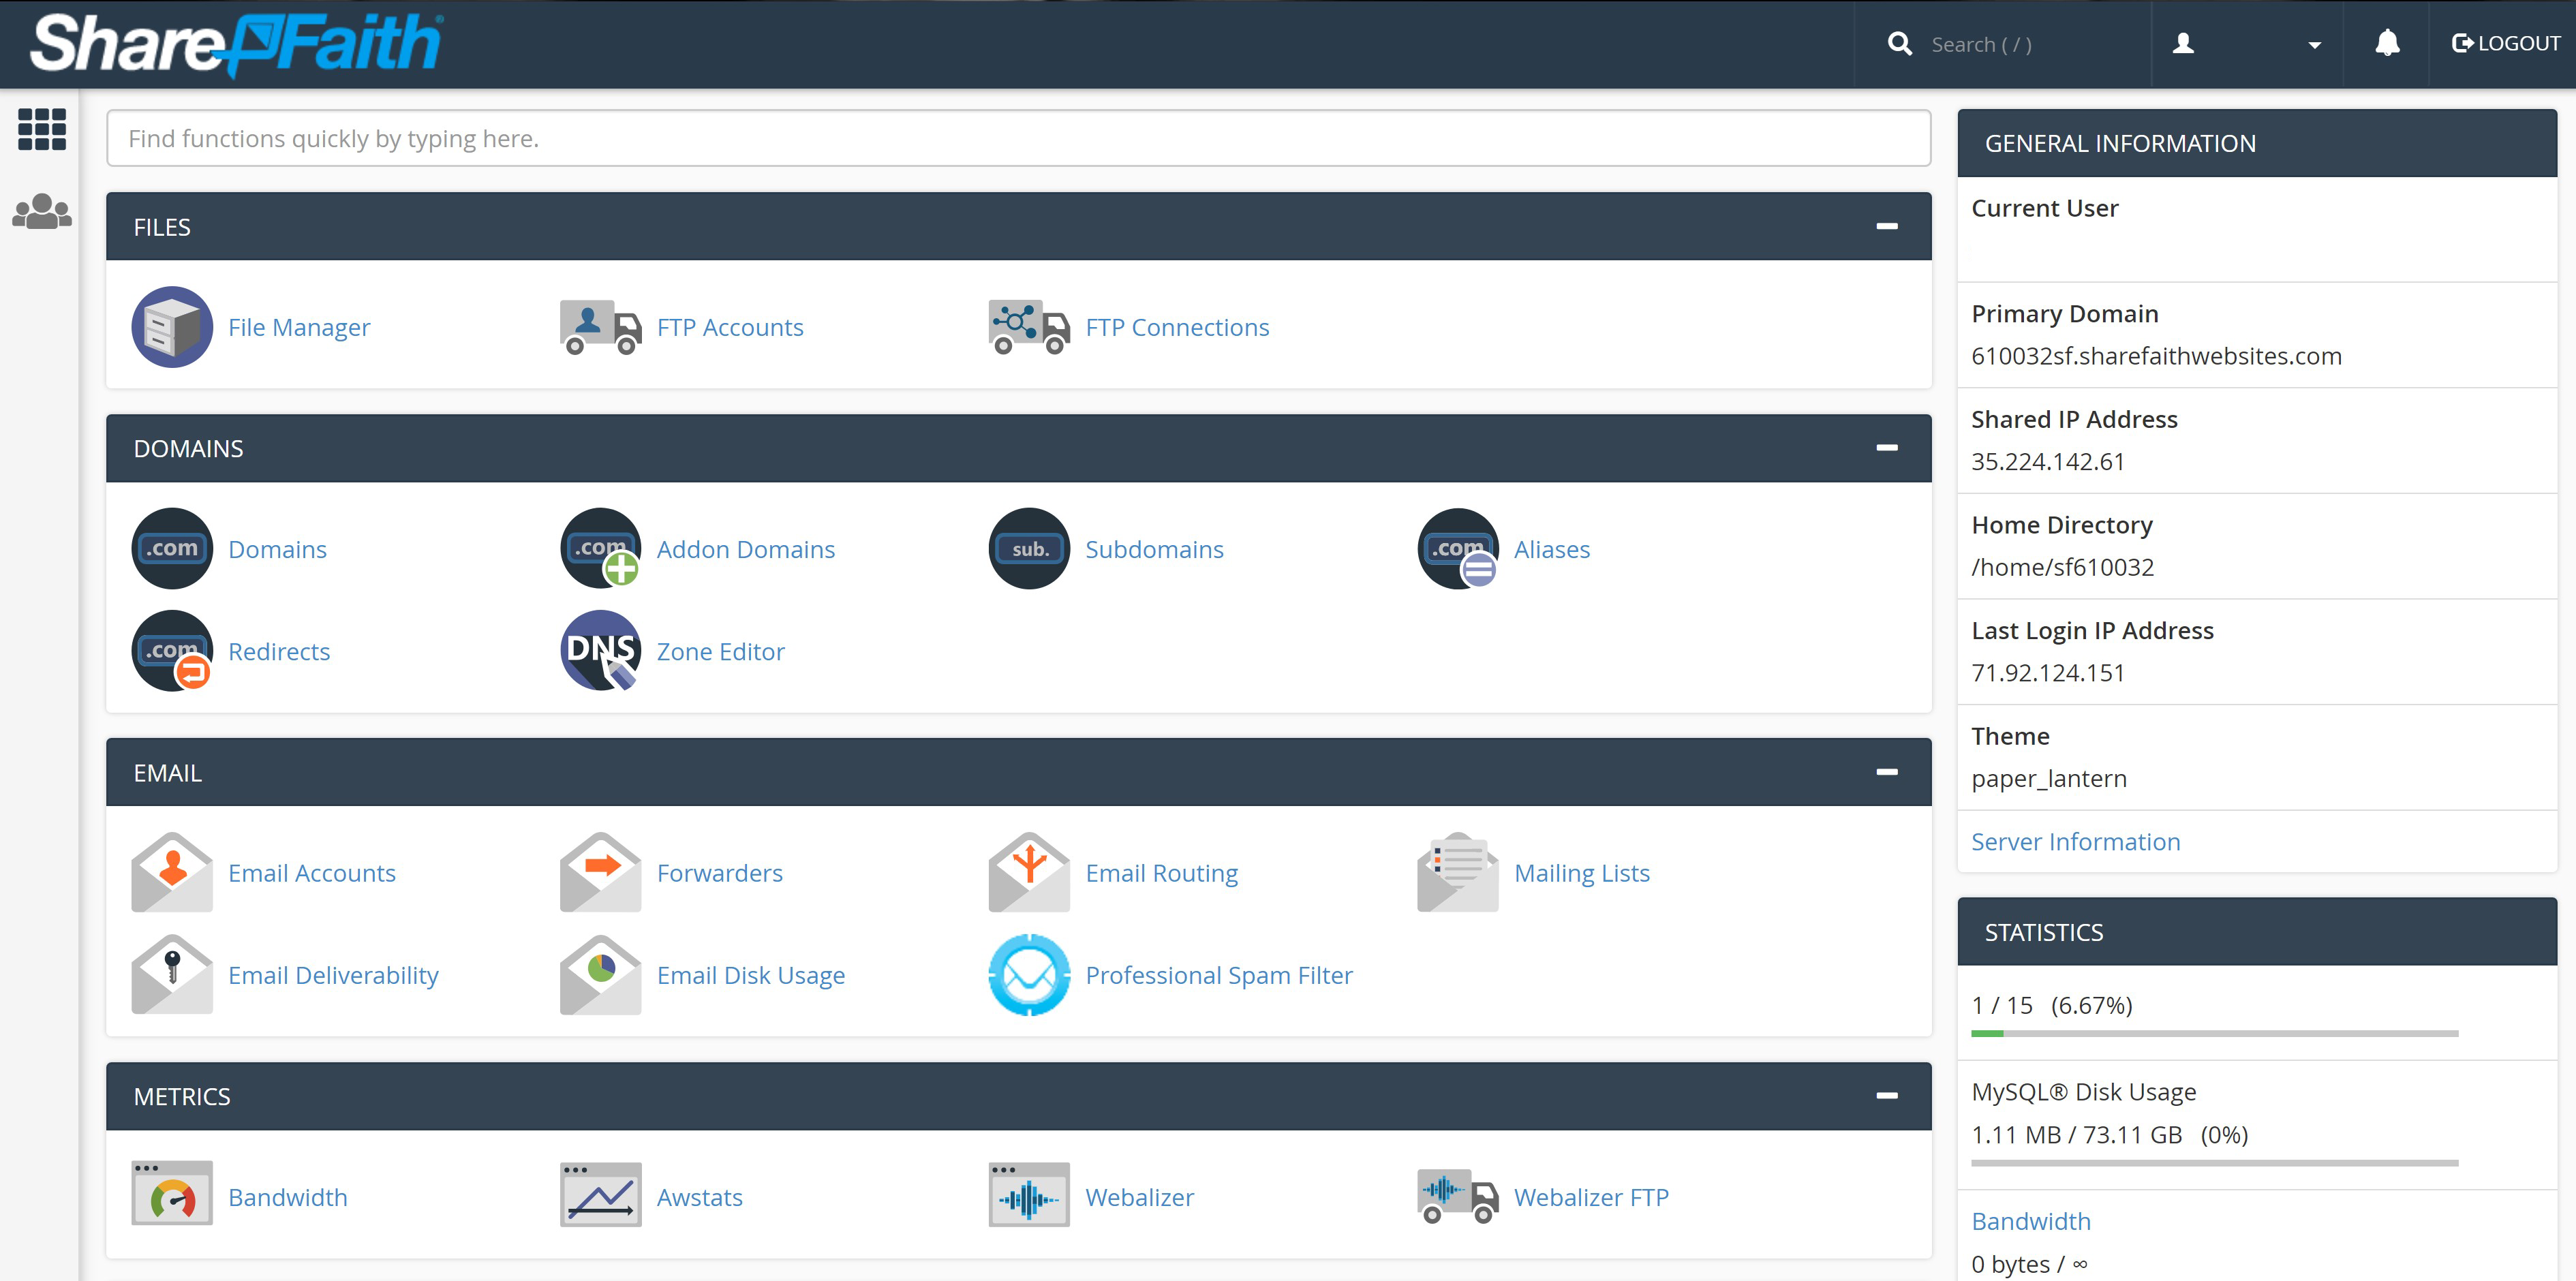Open Bandwidth link in Statistics panel
2576x1281 pixels.
pyautogui.click(x=2031, y=1221)
